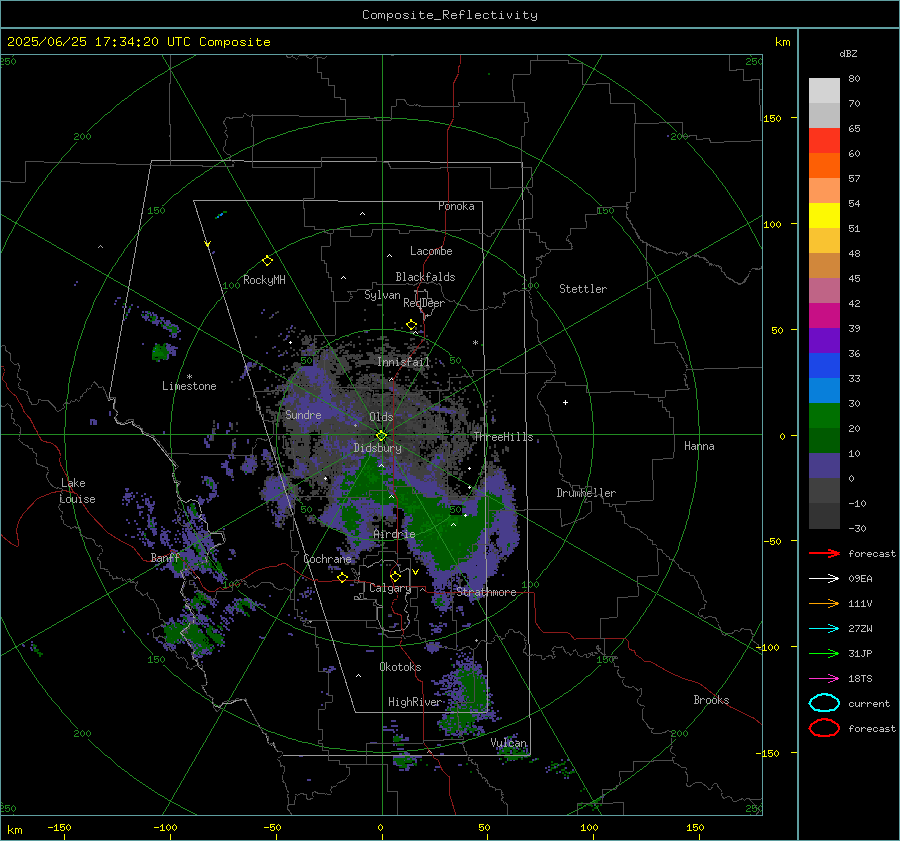Screen dimensions: 900x841
Task: Click the yellow diamond marker under Cochrane
Action: (343, 577)
